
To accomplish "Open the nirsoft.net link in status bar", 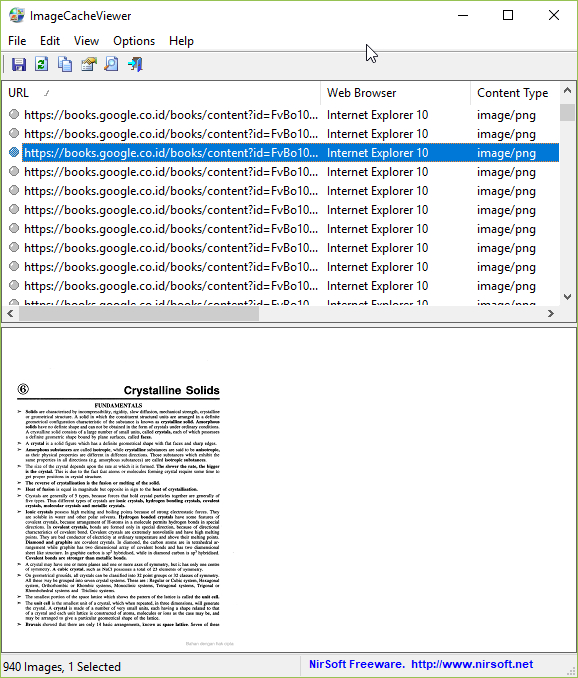I will tap(472, 664).
